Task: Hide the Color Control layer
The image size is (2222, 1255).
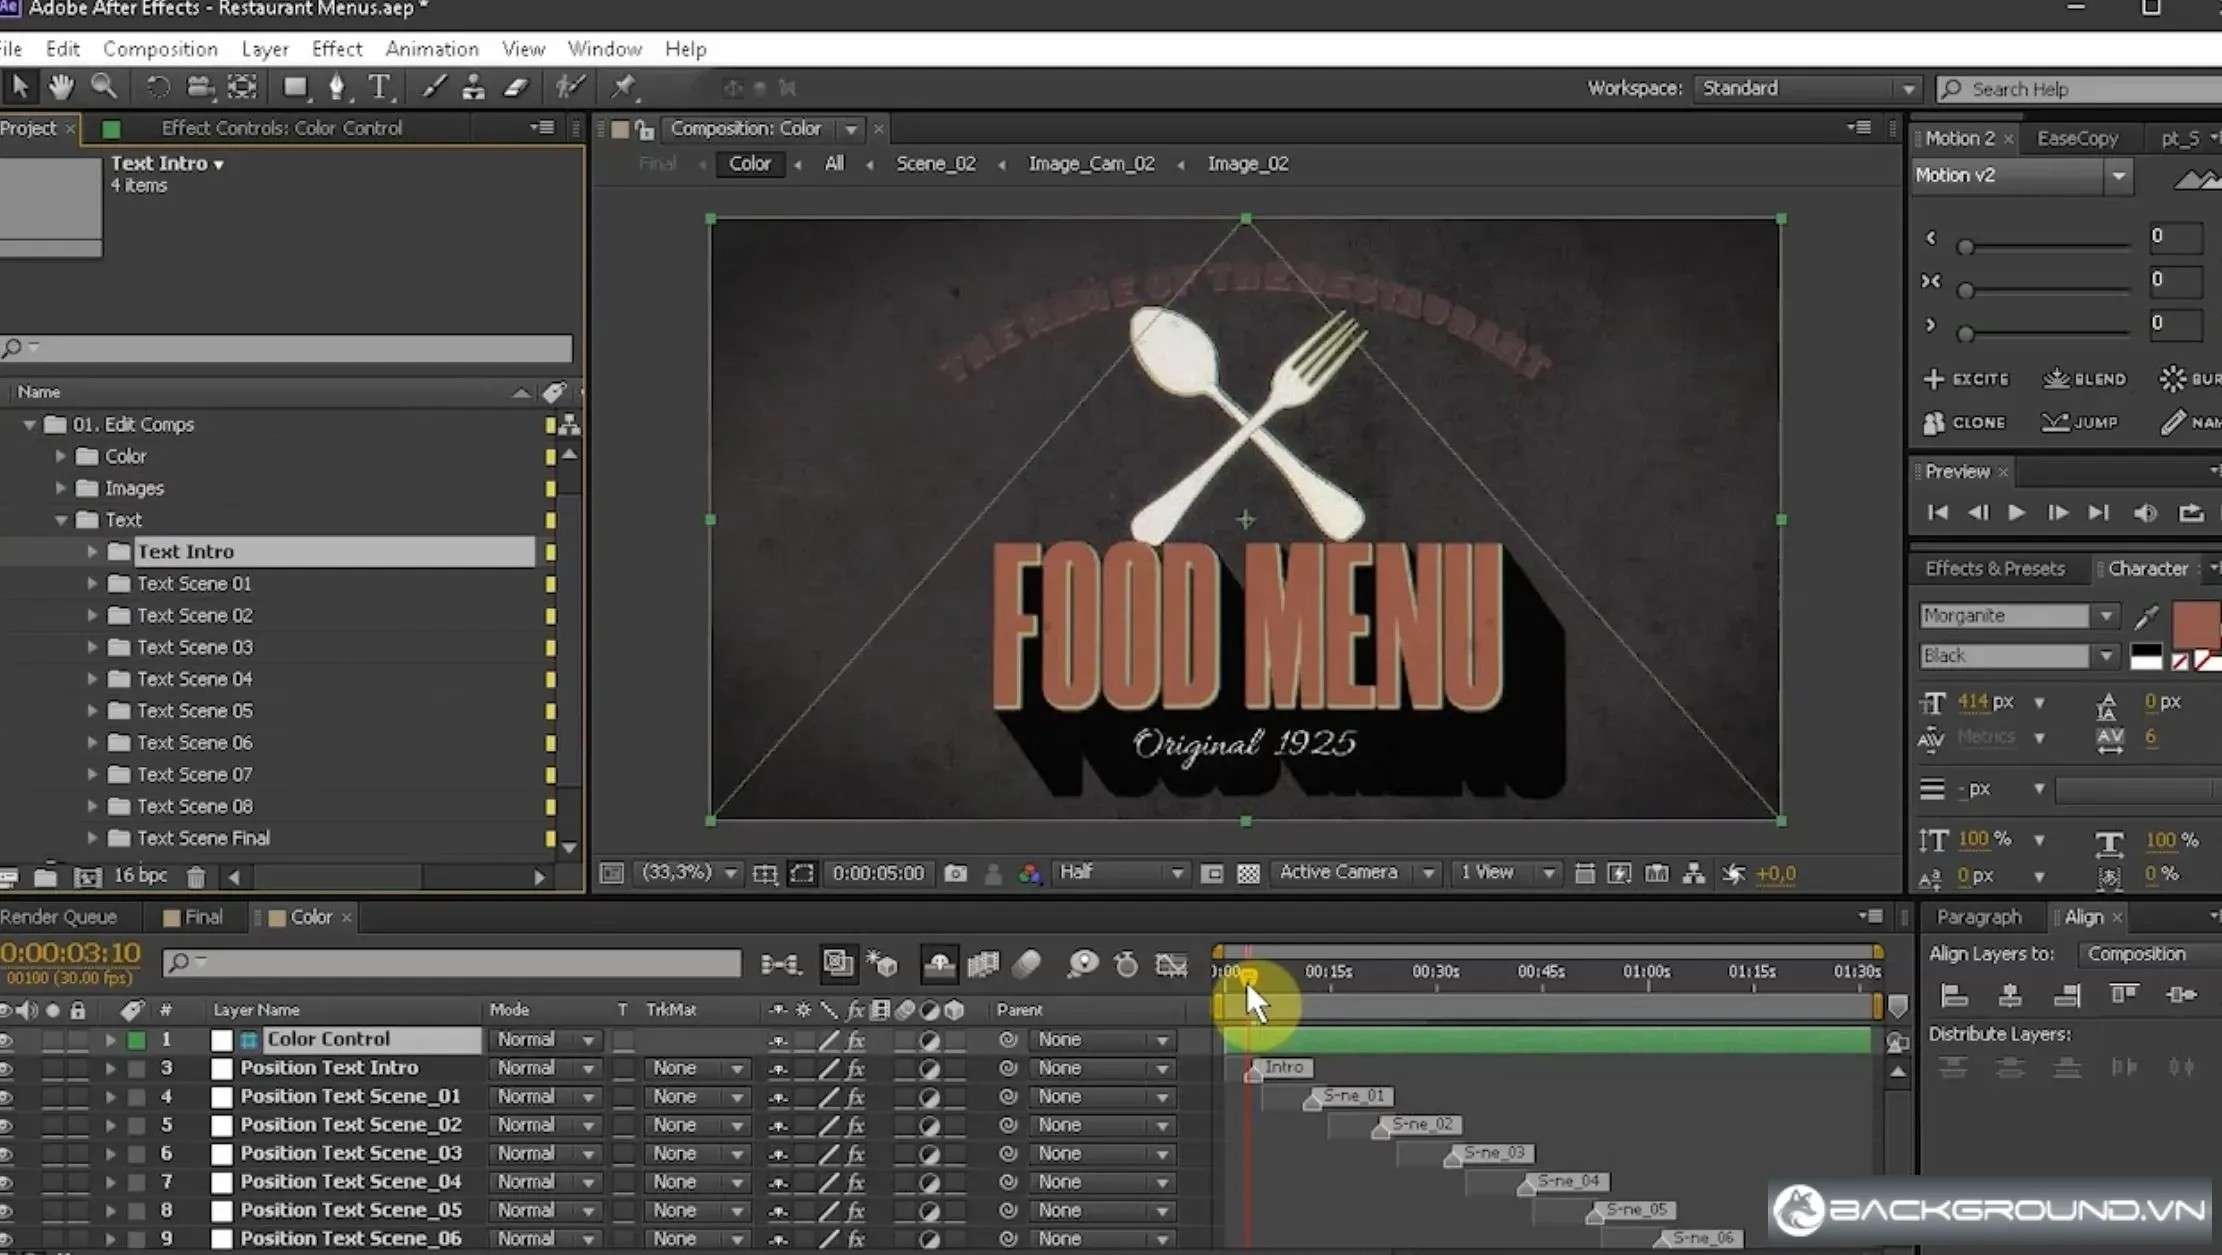Action: pos(7,1040)
